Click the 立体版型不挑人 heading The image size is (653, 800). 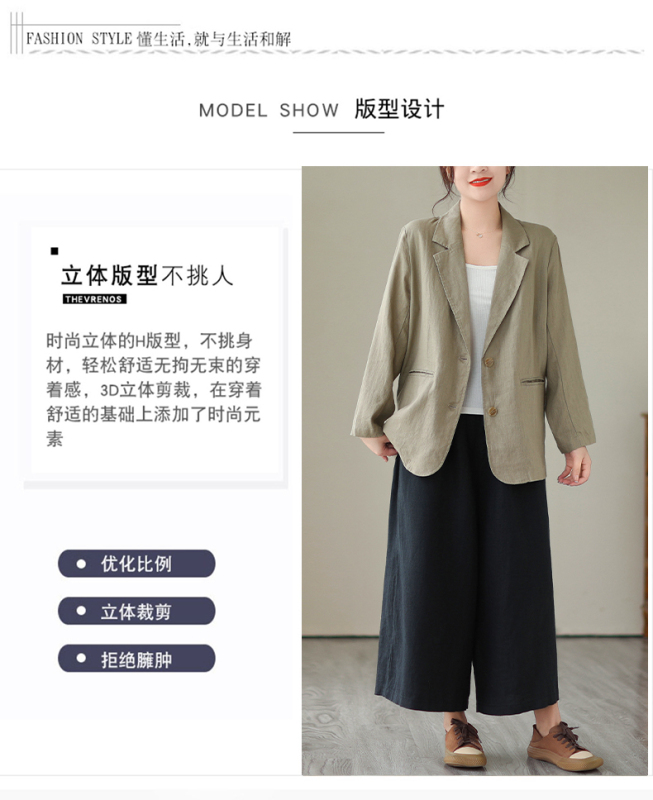[x=147, y=276]
